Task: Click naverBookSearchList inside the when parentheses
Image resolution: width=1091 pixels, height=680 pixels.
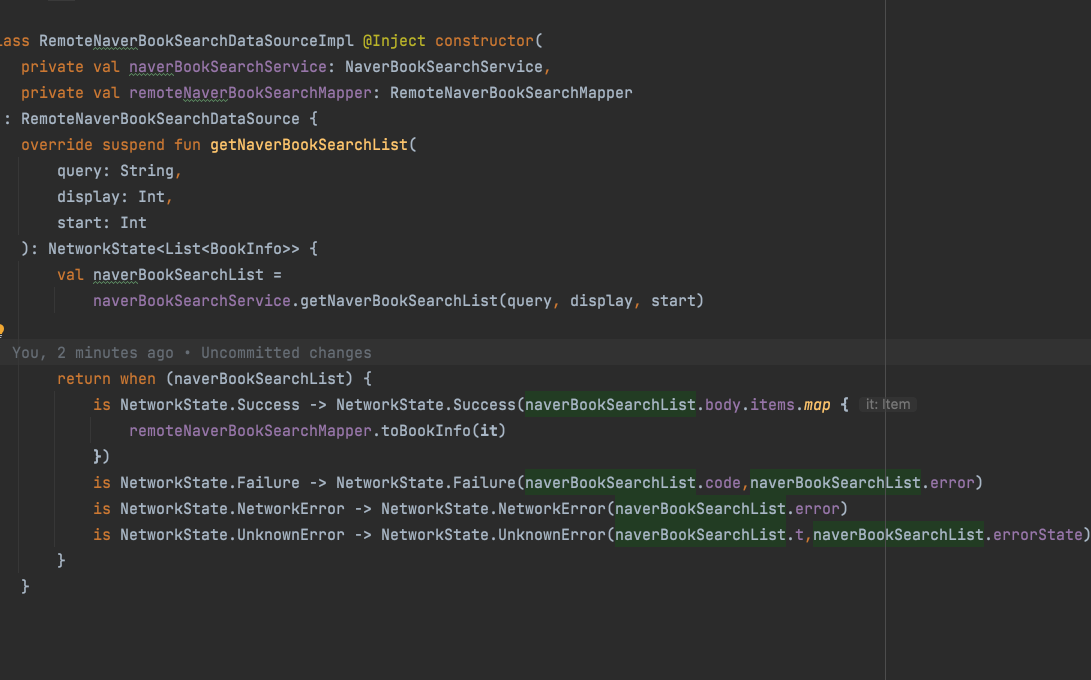Action: pyautogui.click(x=259, y=379)
